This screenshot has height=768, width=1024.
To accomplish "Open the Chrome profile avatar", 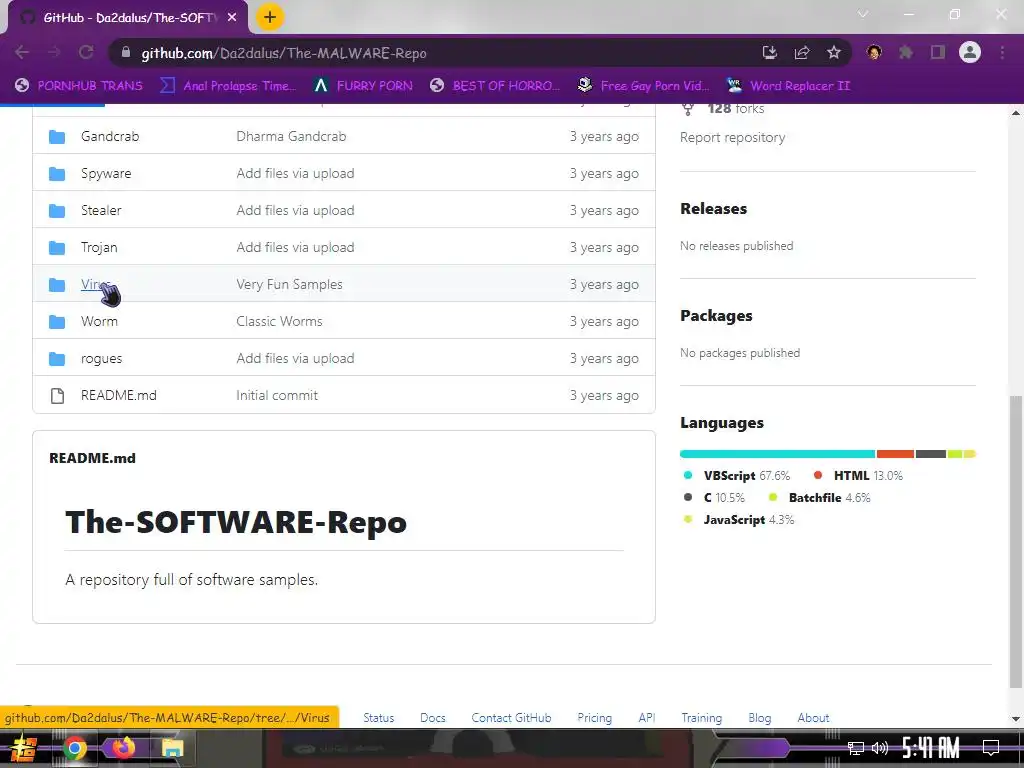I will (970, 52).
